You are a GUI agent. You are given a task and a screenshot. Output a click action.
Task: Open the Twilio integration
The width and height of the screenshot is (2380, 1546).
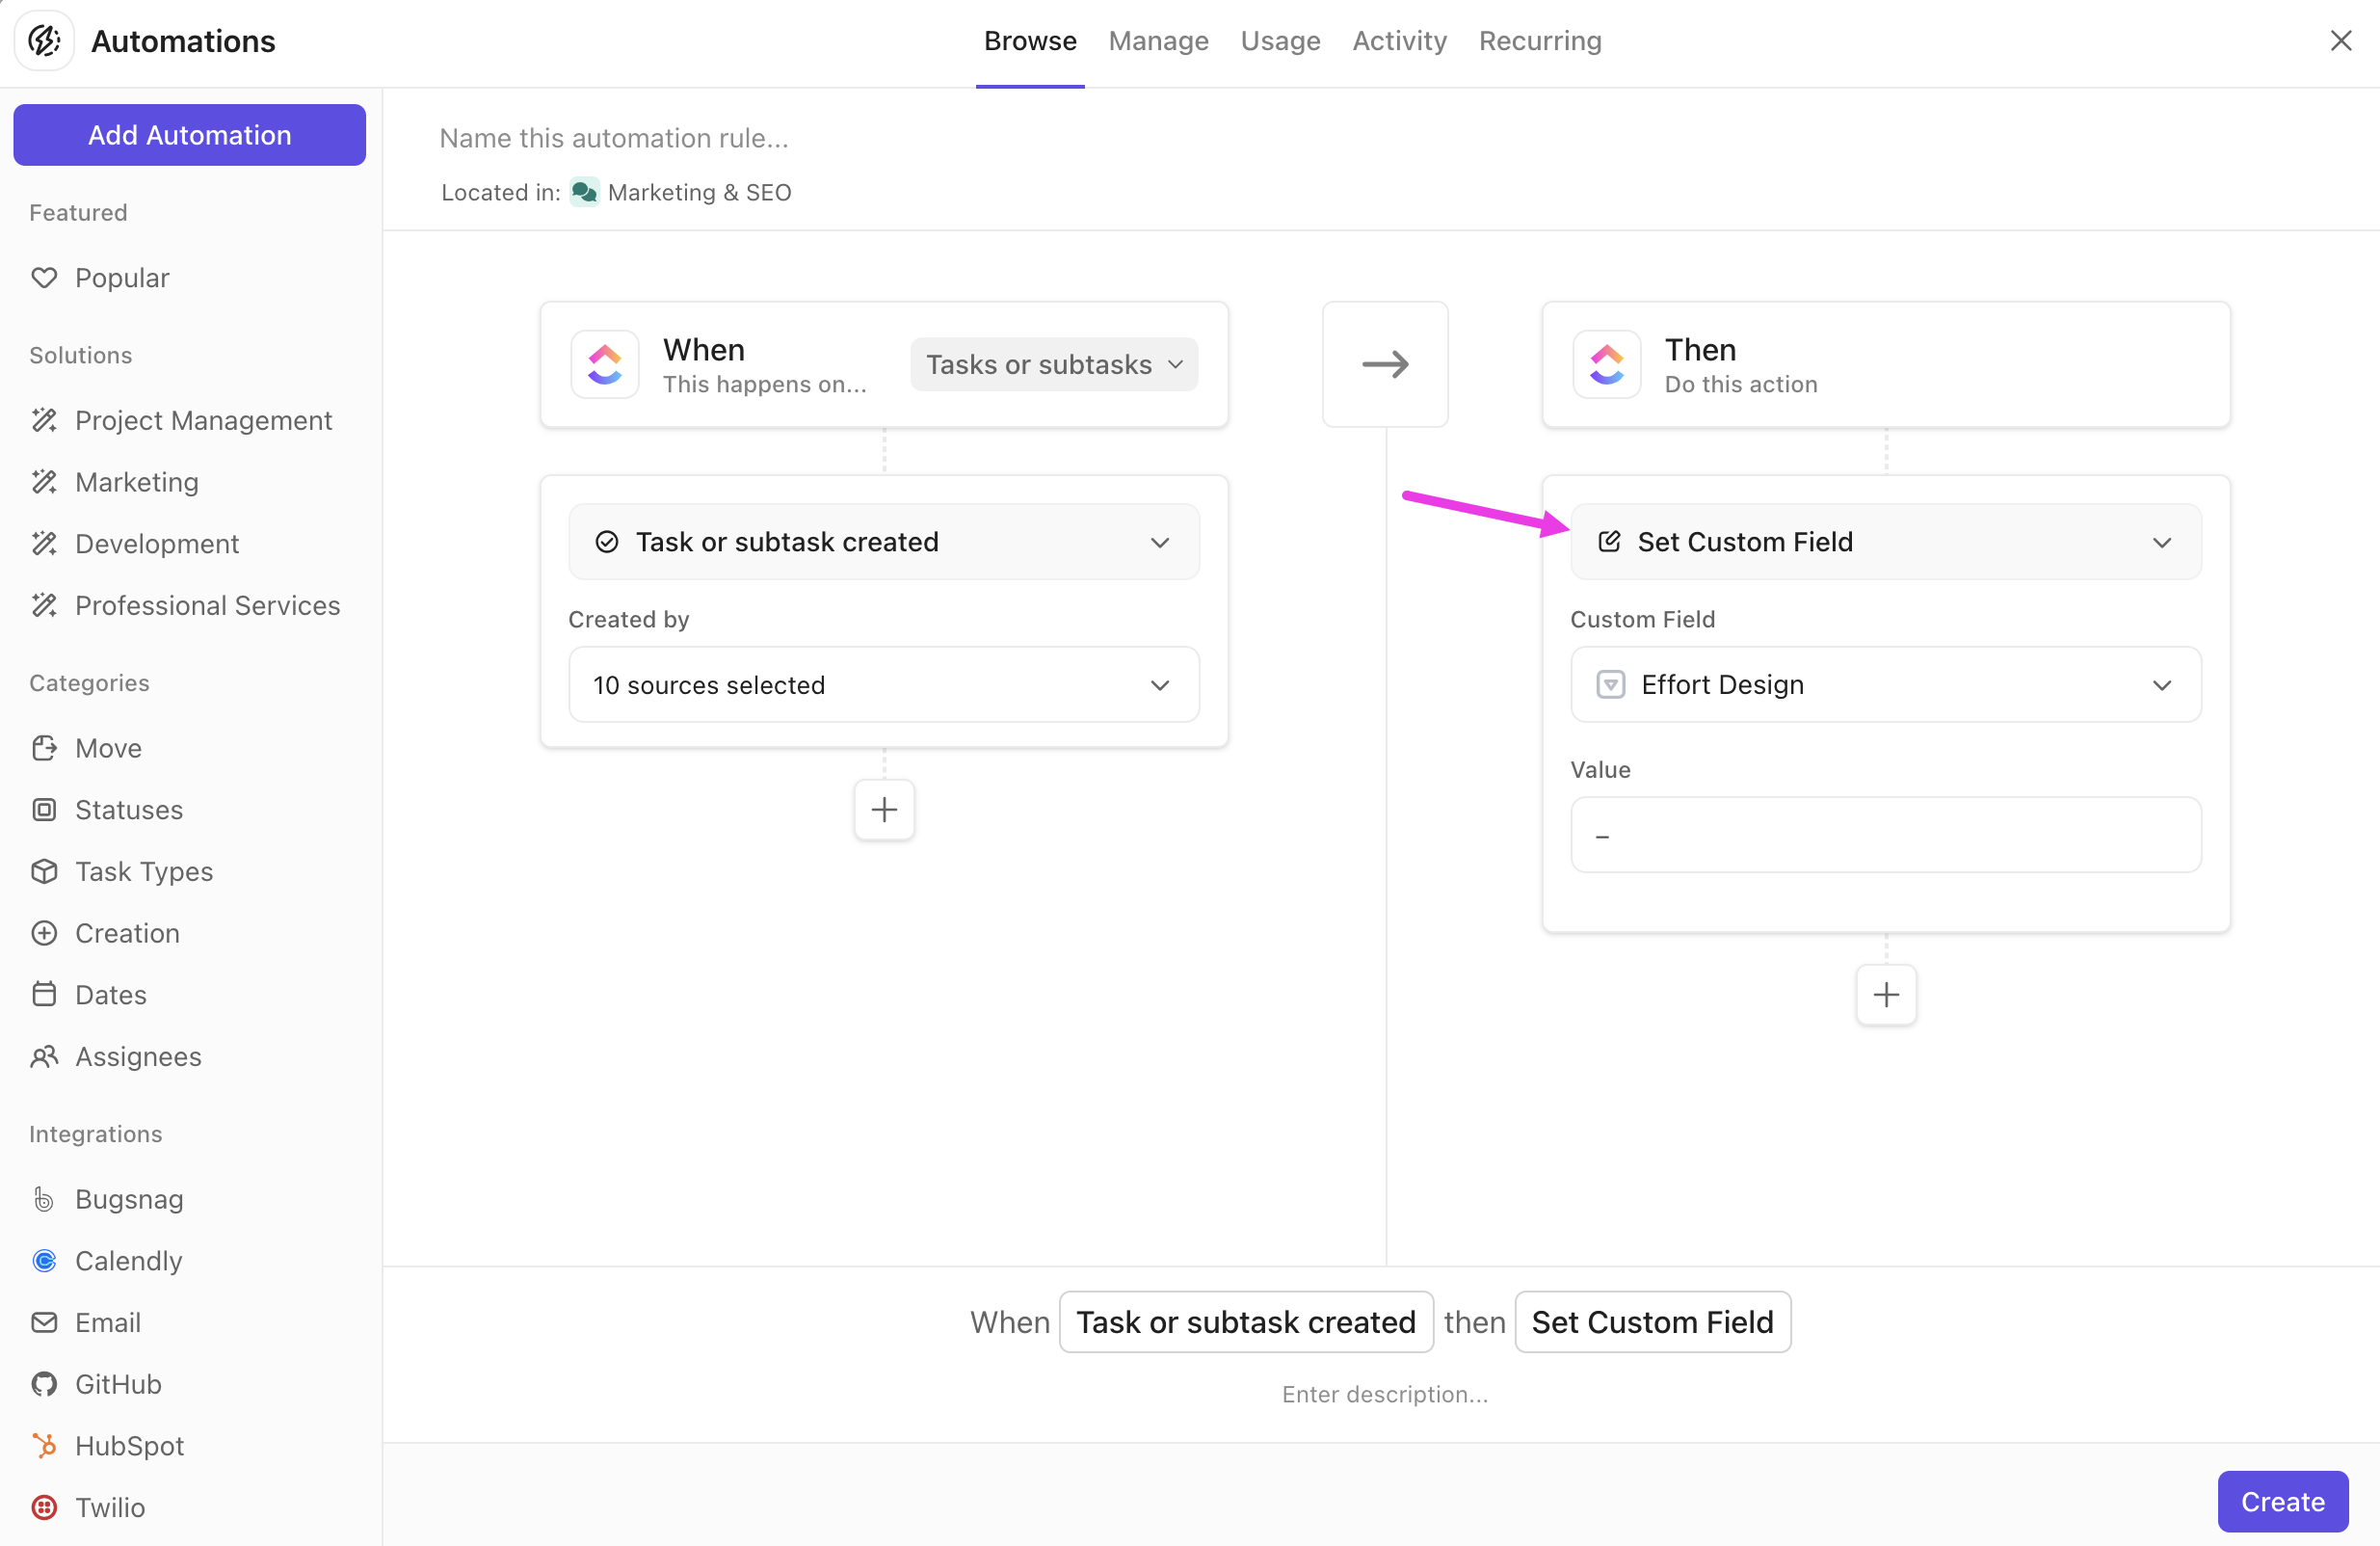pos(109,1506)
